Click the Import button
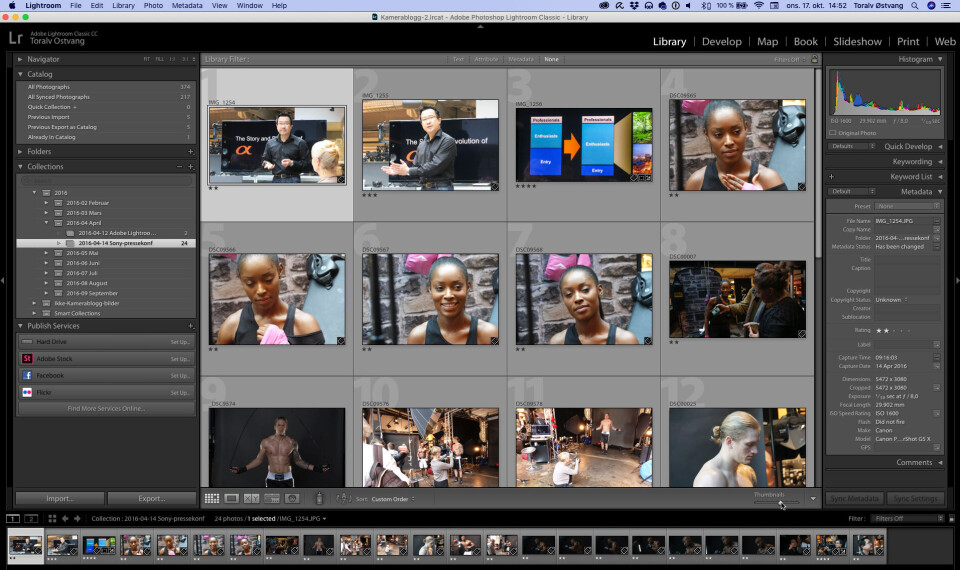This screenshot has width=960, height=570. pos(60,498)
